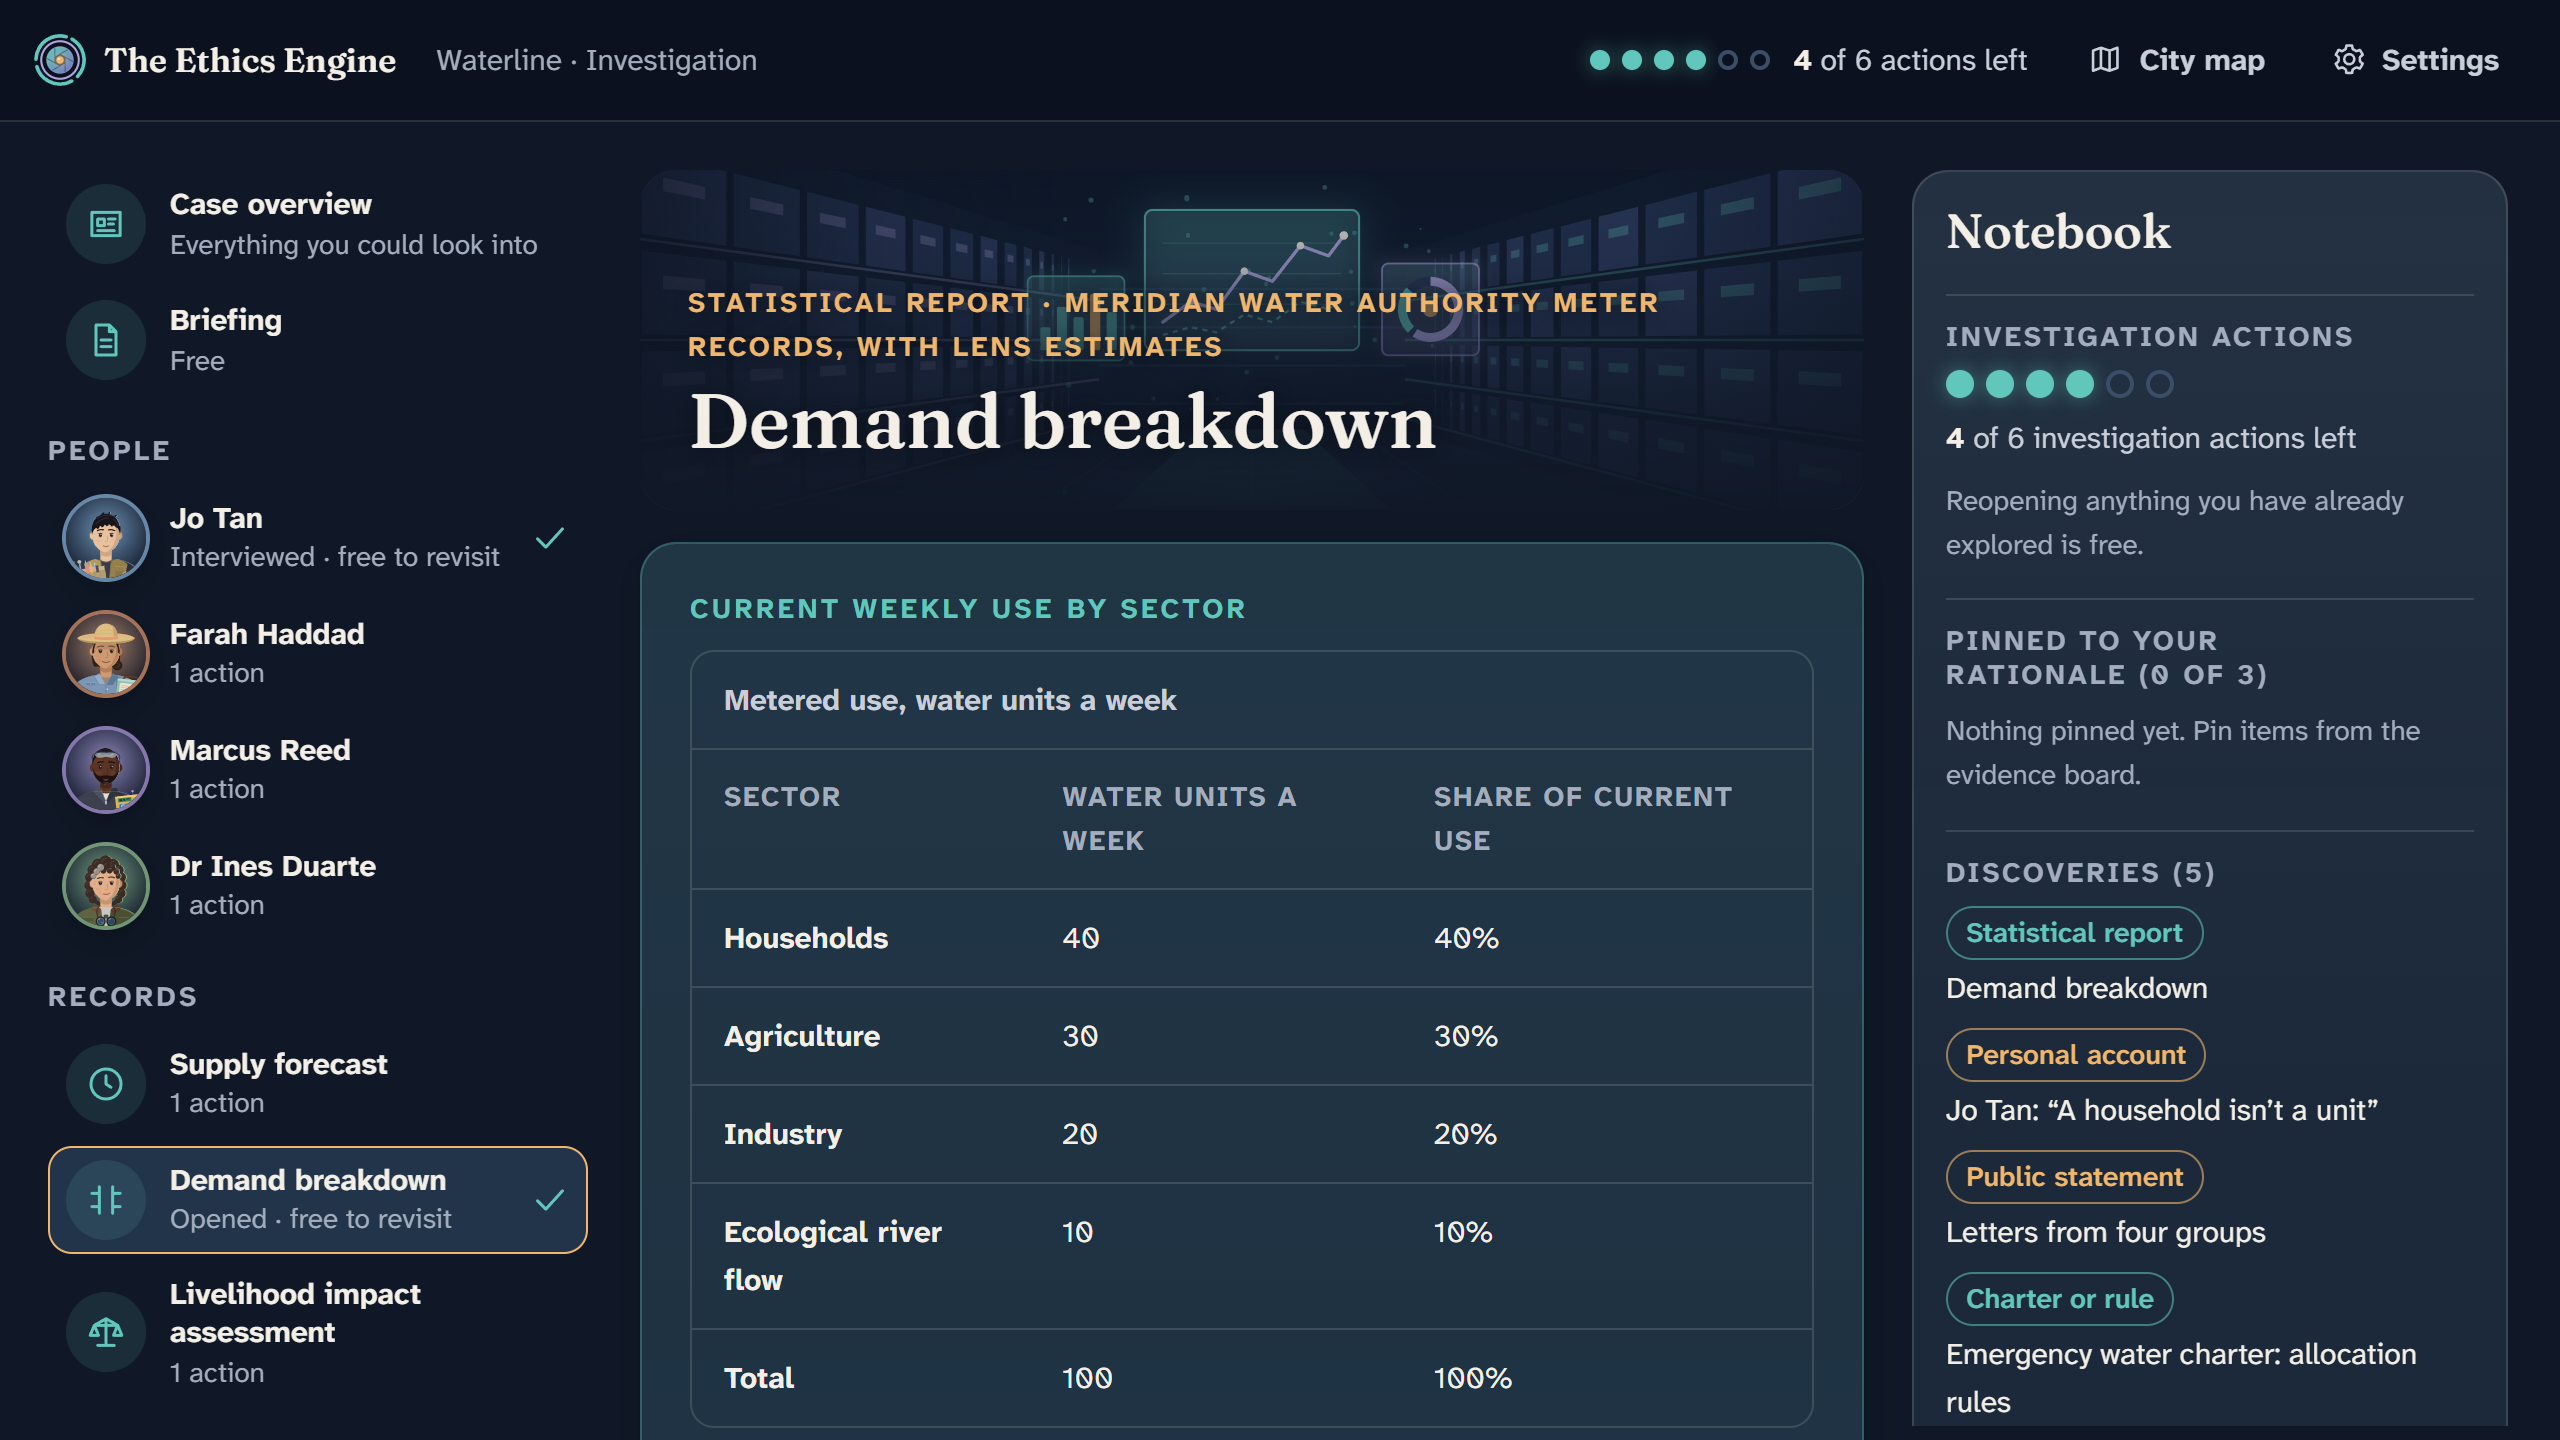2560x1440 pixels.
Task: Click the 'Demand breakdown' discovery in Notebook
Action: (x=2077, y=988)
